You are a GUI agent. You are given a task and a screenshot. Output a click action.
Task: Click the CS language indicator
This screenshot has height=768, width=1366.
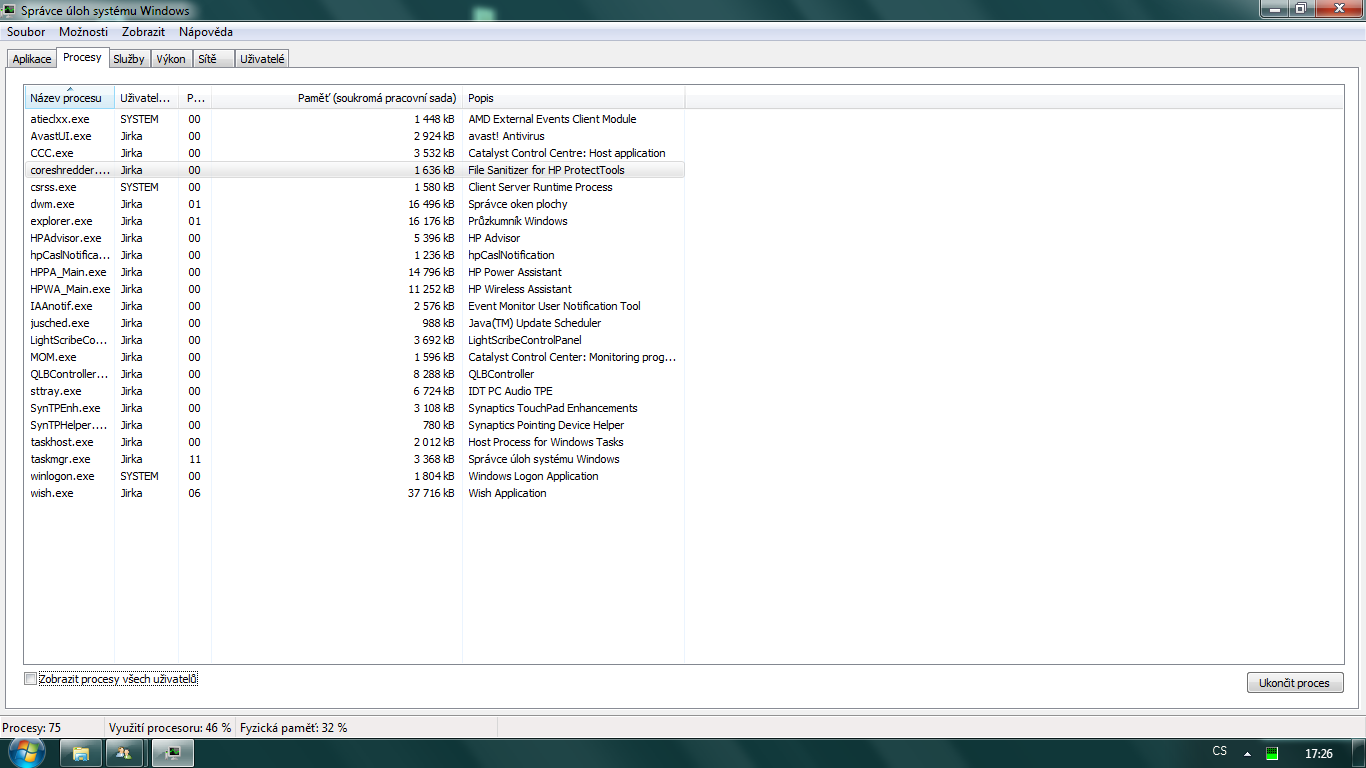[1219, 752]
